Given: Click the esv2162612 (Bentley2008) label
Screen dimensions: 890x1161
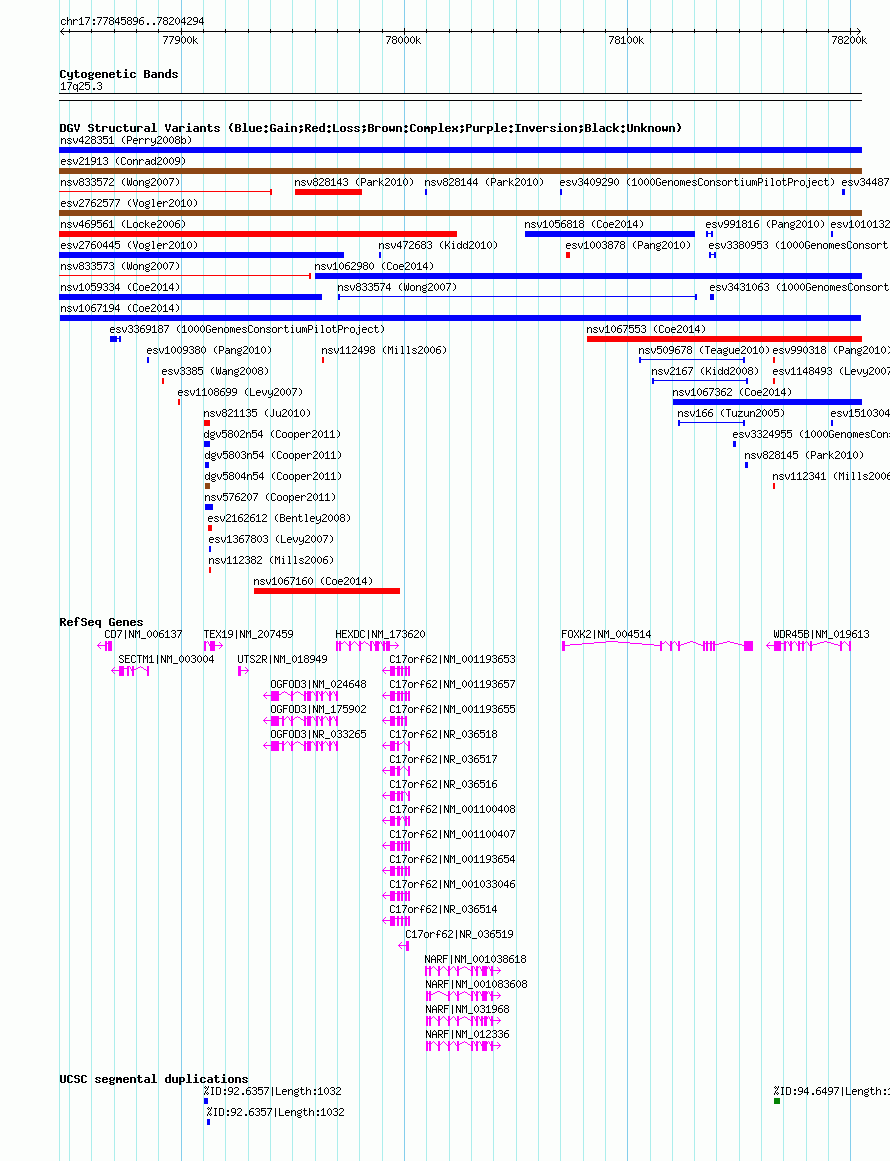Looking at the screenshot, I should (x=279, y=518).
